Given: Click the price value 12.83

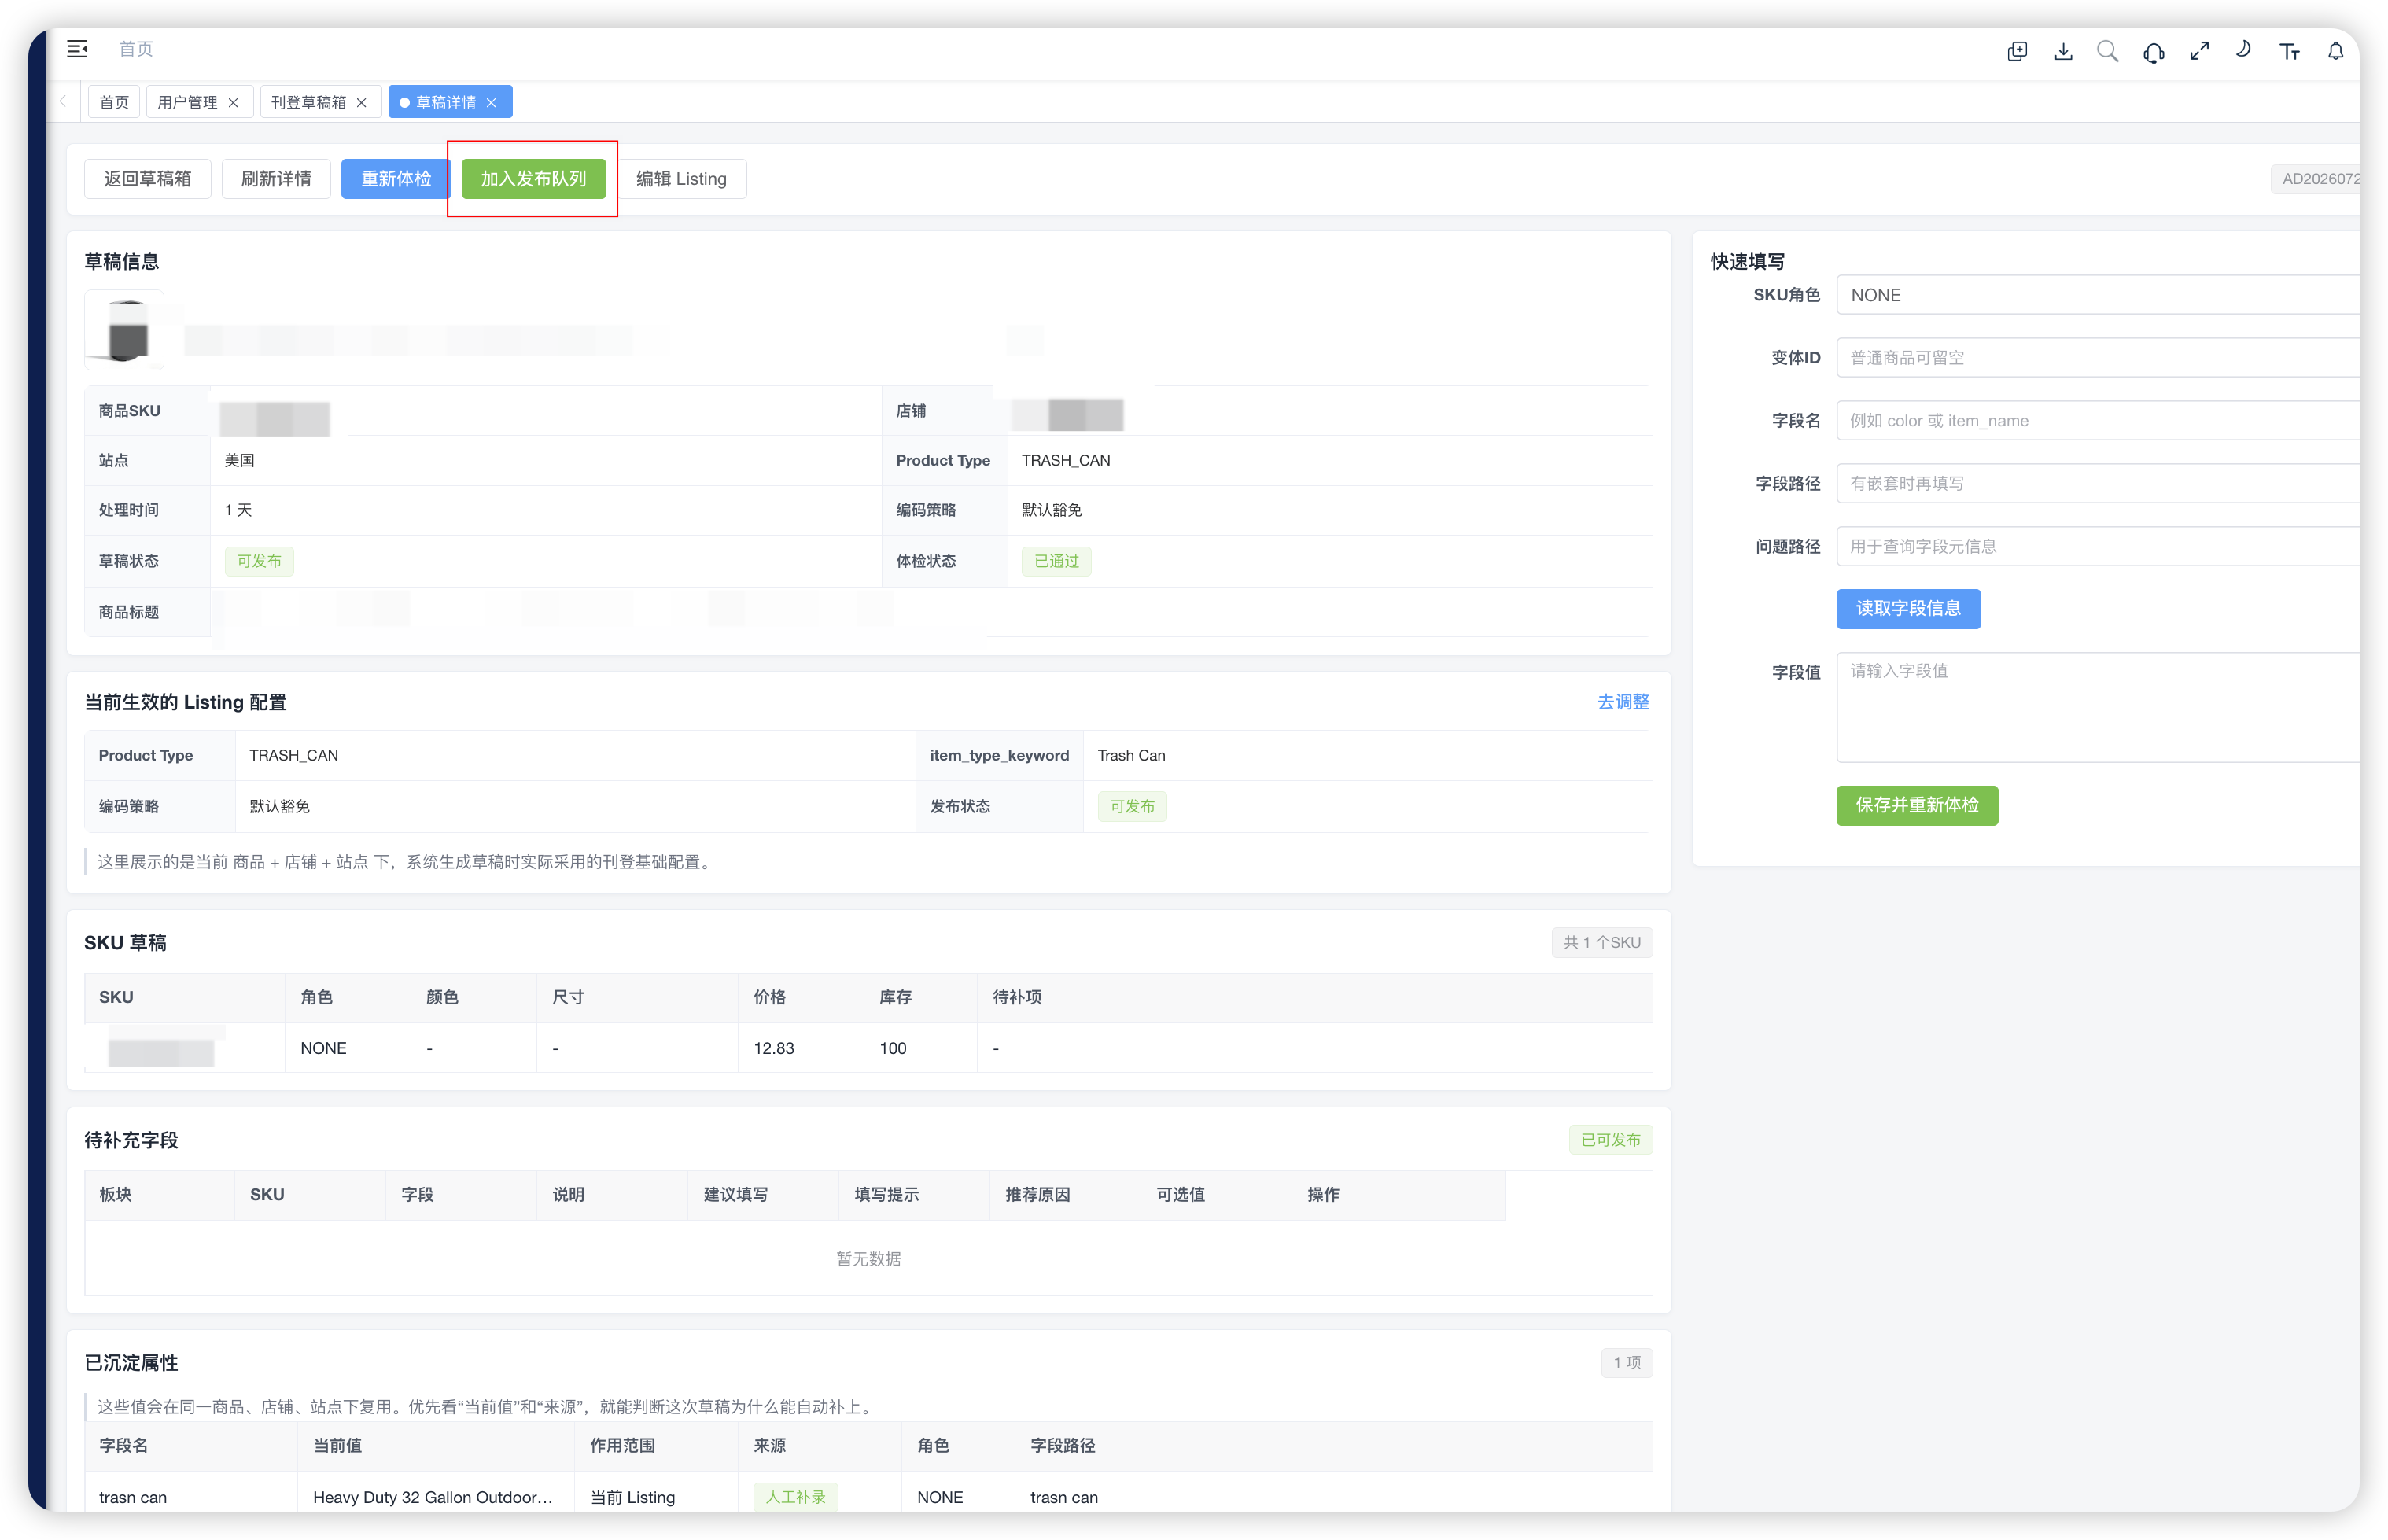Looking at the screenshot, I should pyautogui.click(x=774, y=1048).
